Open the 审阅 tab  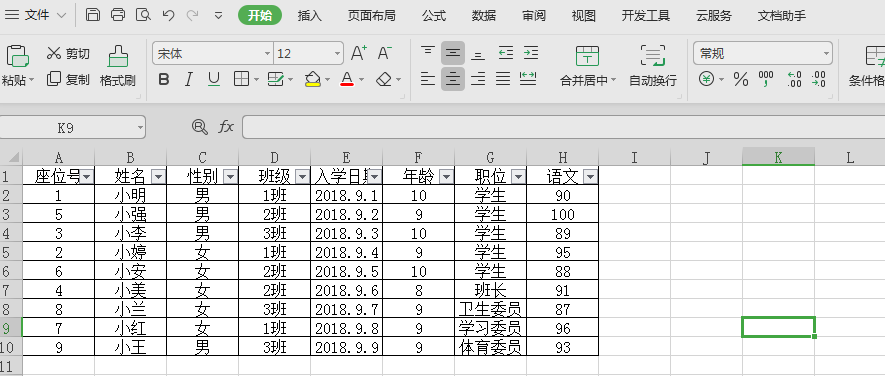534,15
